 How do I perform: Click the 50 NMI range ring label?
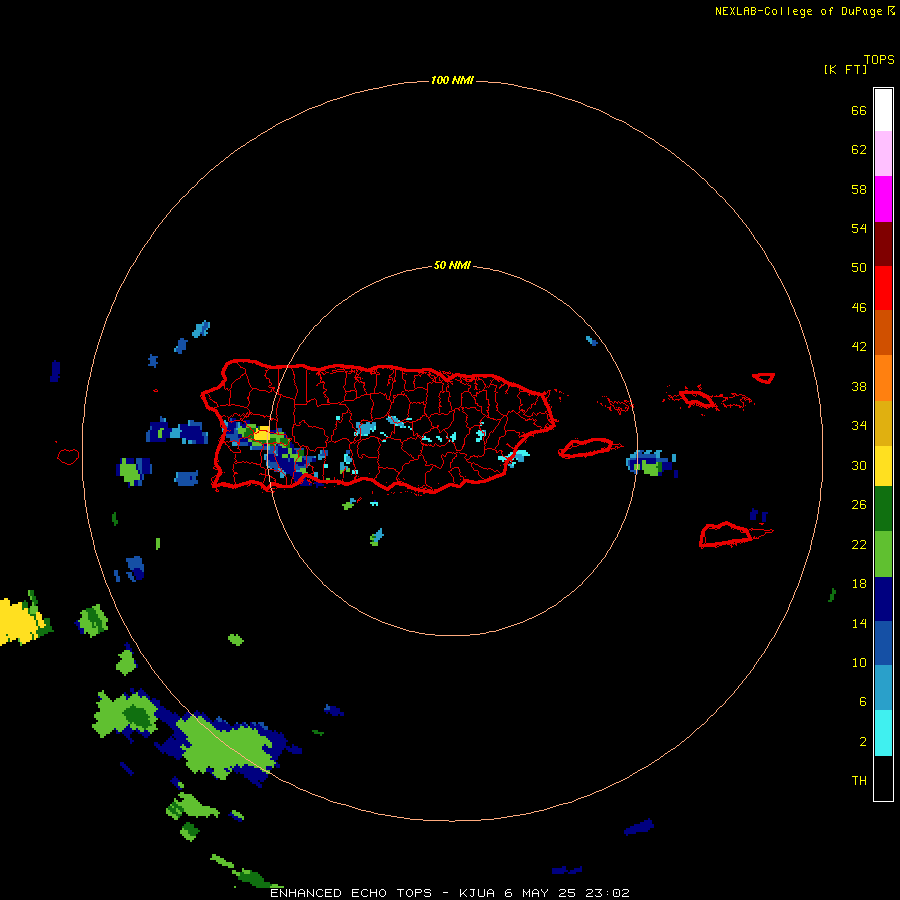click(452, 265)
